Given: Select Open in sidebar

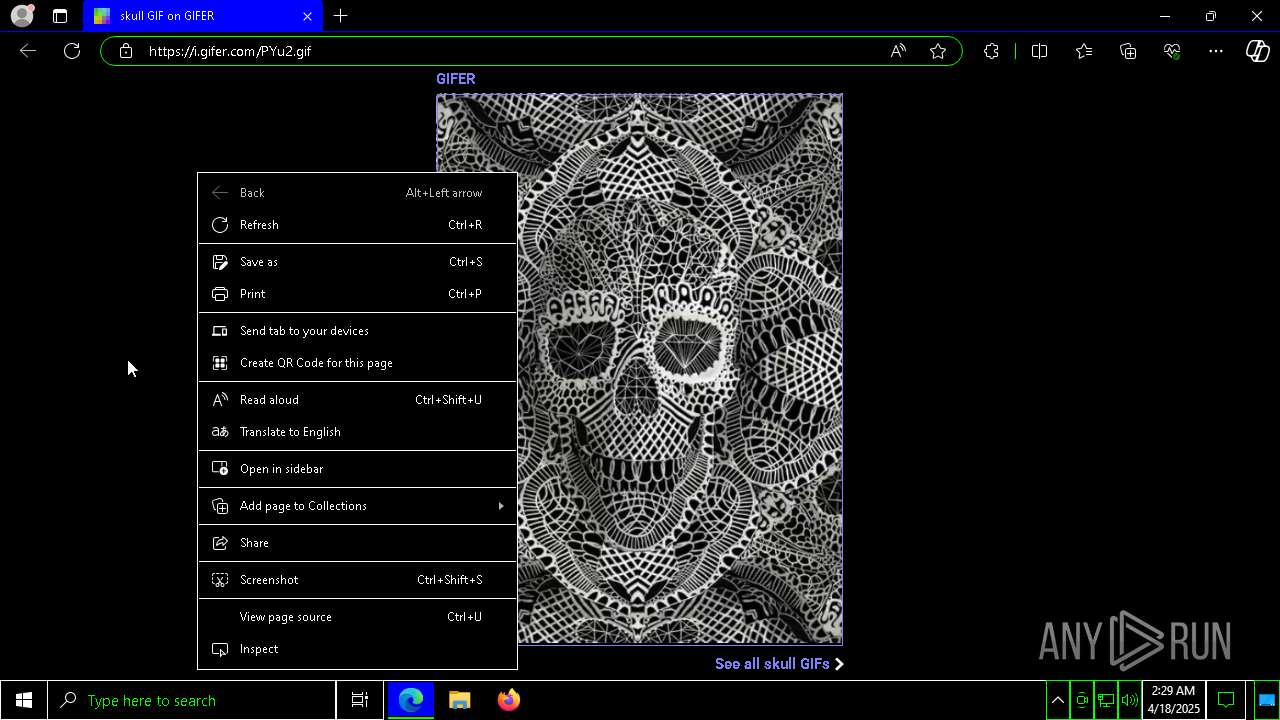Looking at the screenshot, I should (x=357, y=469).
